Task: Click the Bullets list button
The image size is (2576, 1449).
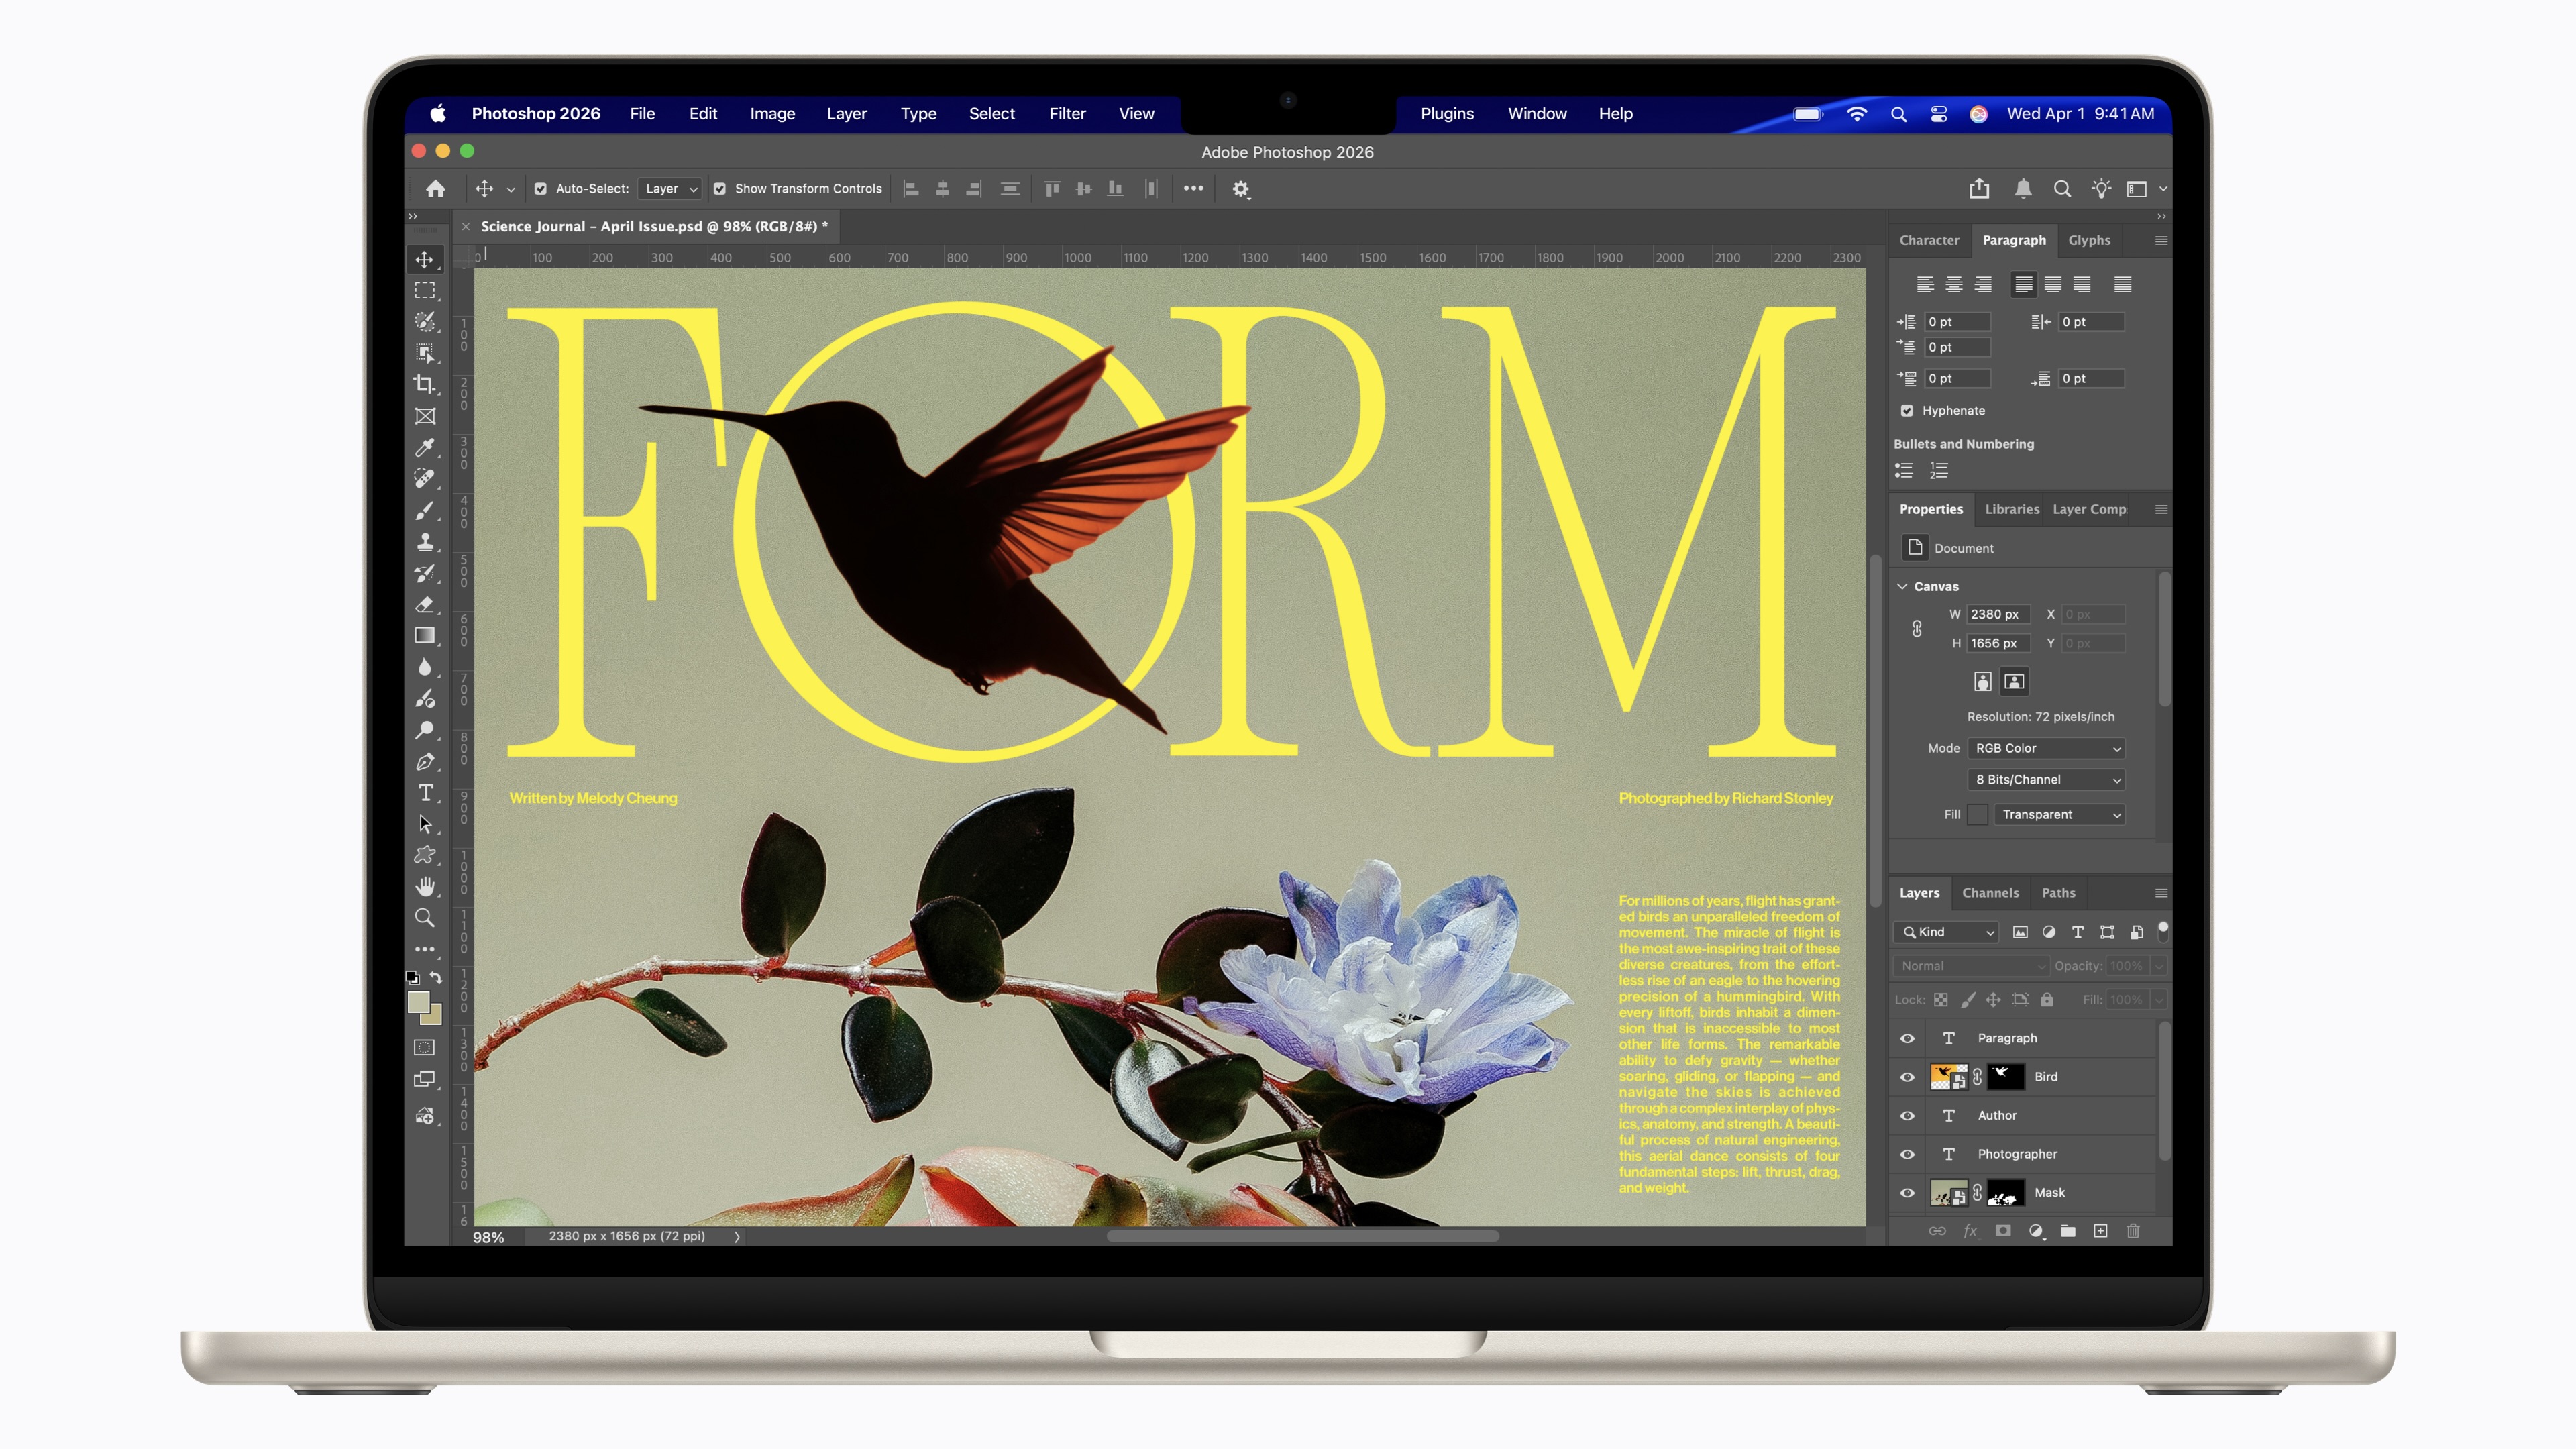Action: [x=1904, y=470]
